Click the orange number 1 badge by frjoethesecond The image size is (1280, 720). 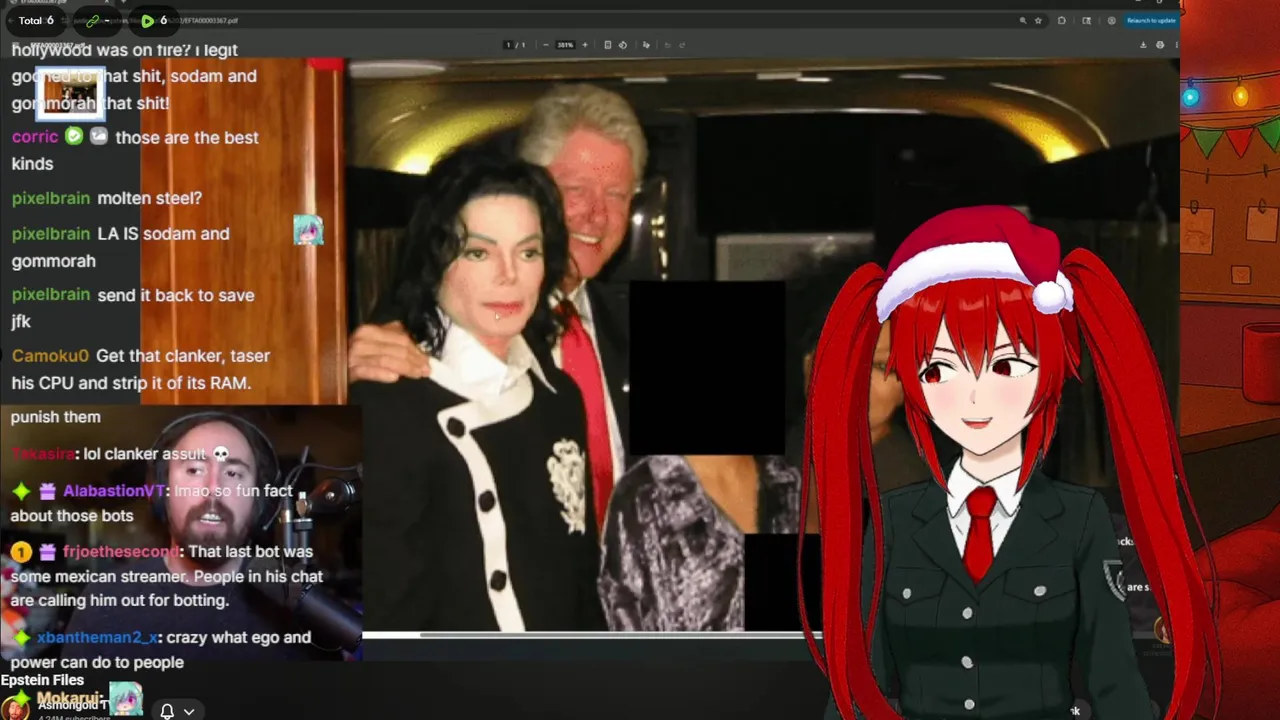[x=21, y=551]
